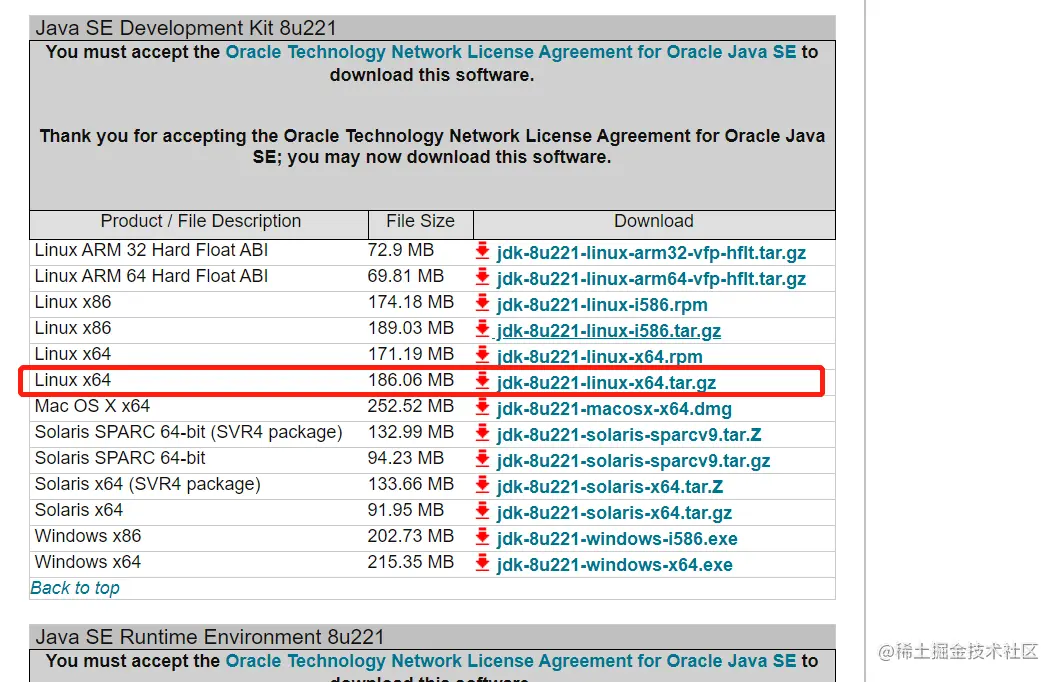The height and width of the screenshot is (682, 1059).
Task: Select the '91.95 MB' file size
Action: click(405, 510)
